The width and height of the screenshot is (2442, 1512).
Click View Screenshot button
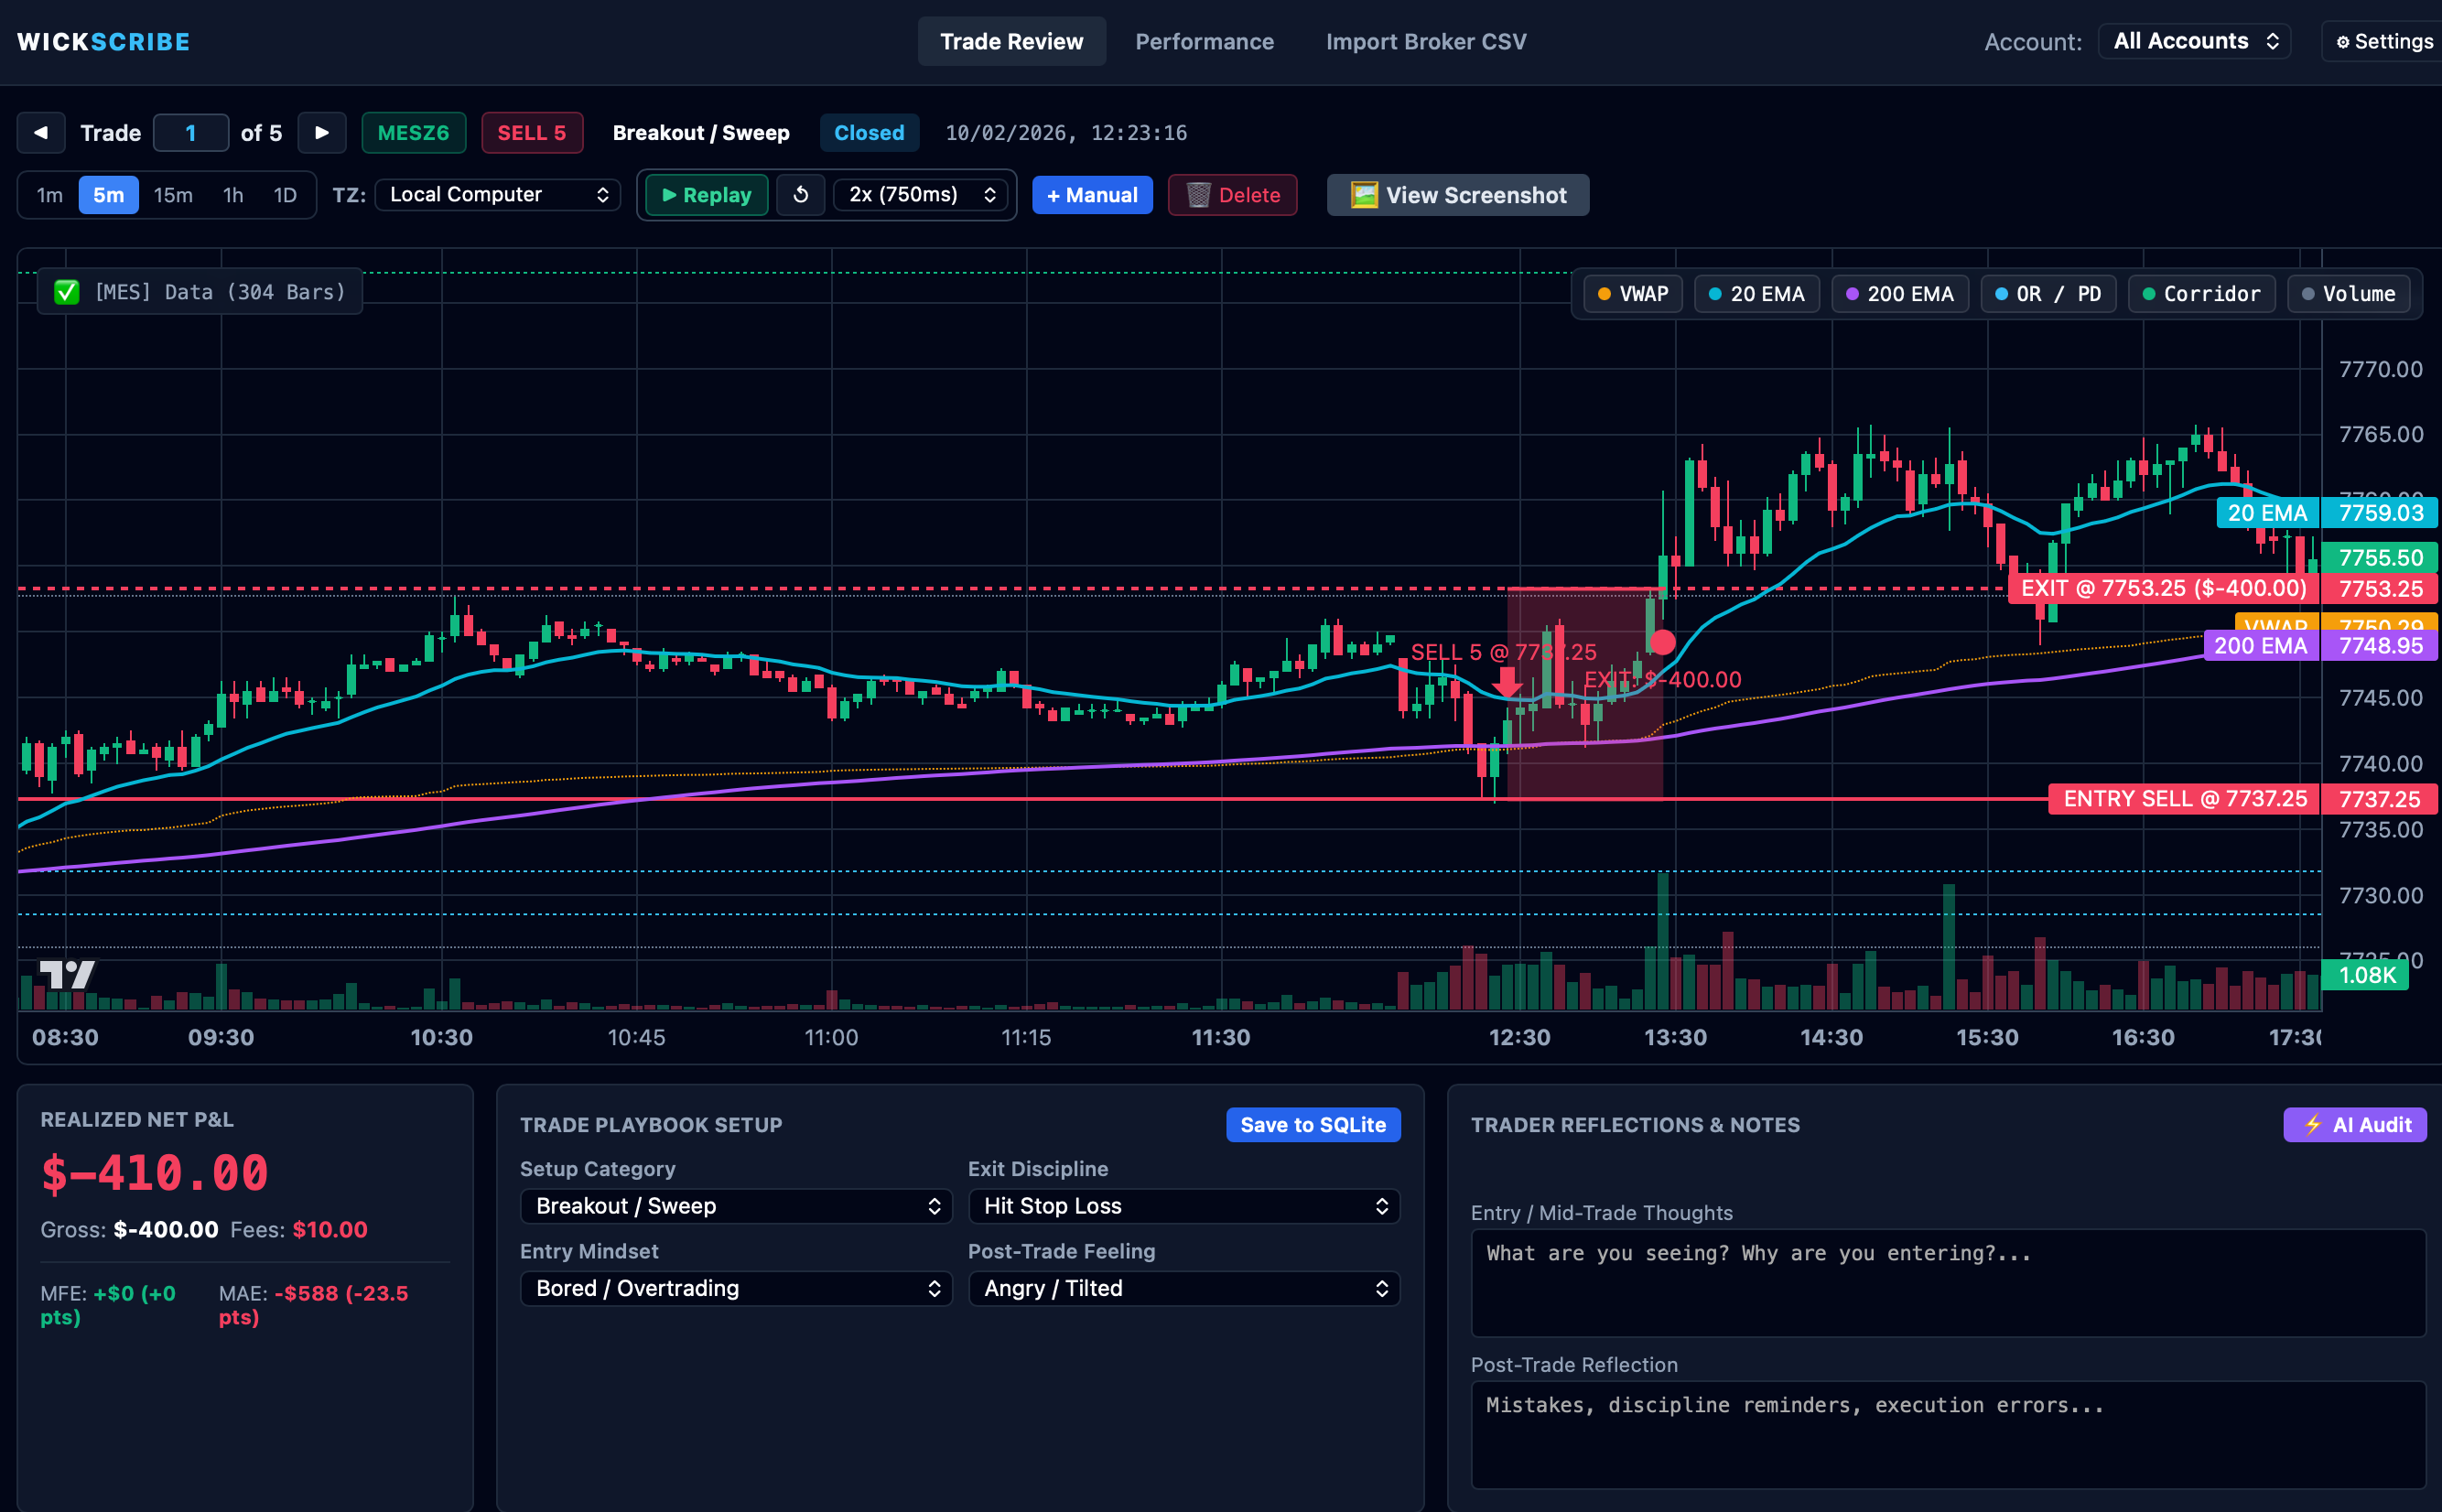point(1457,195)
